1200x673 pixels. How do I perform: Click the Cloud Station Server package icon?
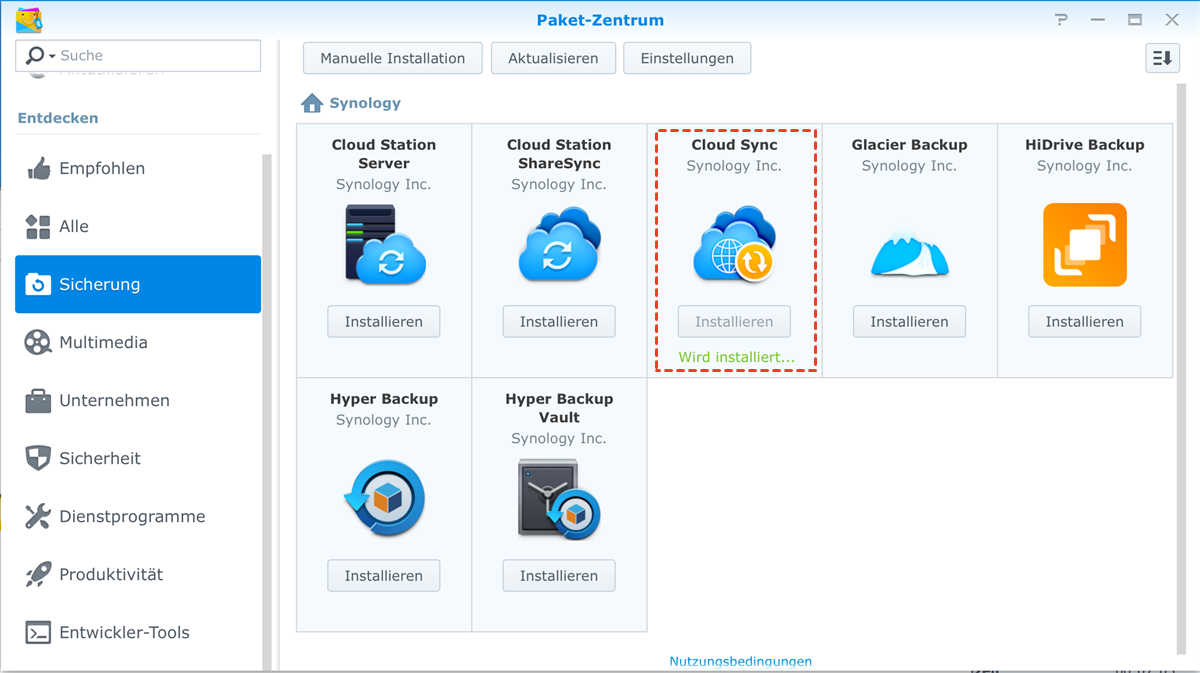(384, 244)
